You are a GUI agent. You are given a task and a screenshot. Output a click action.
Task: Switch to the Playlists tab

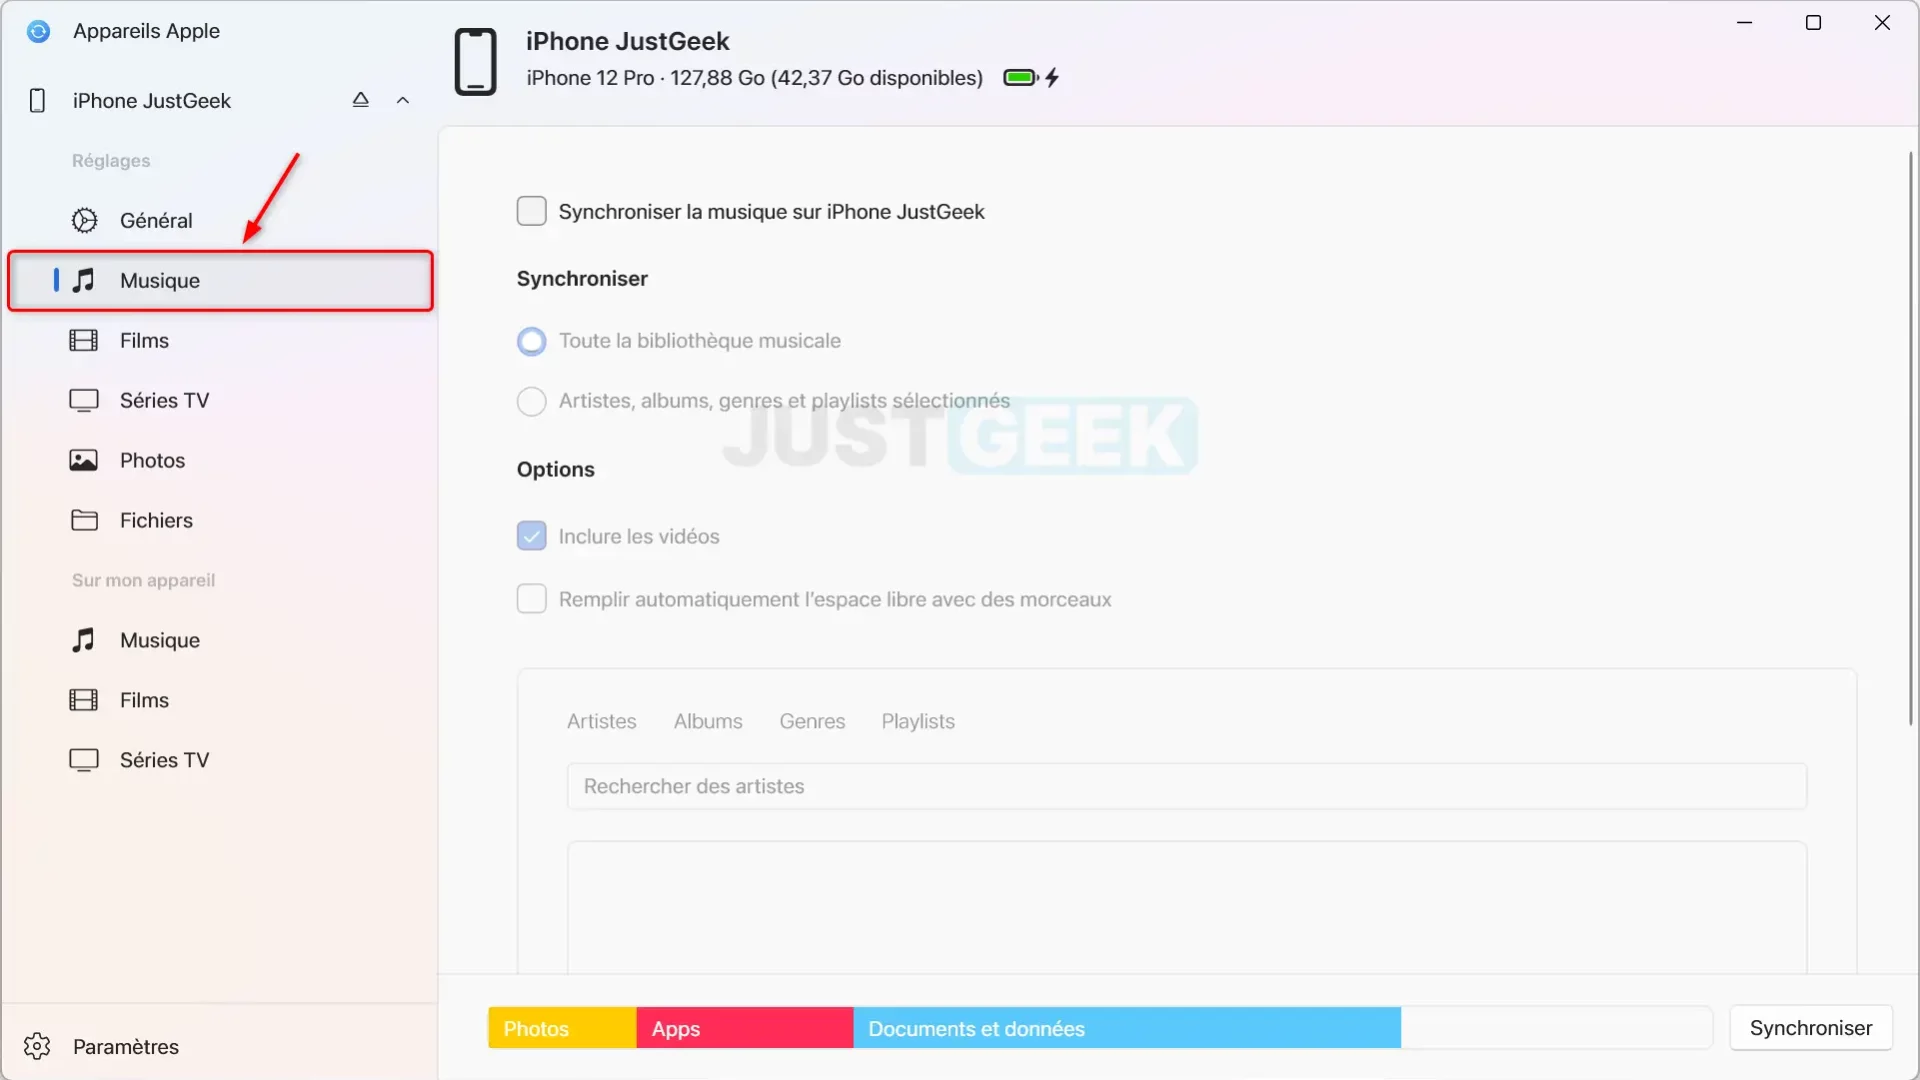tap(918, 720)
